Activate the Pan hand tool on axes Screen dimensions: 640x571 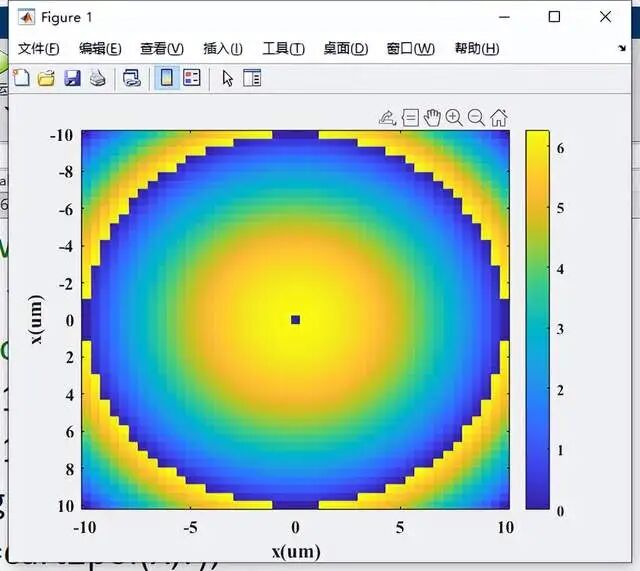432,118
